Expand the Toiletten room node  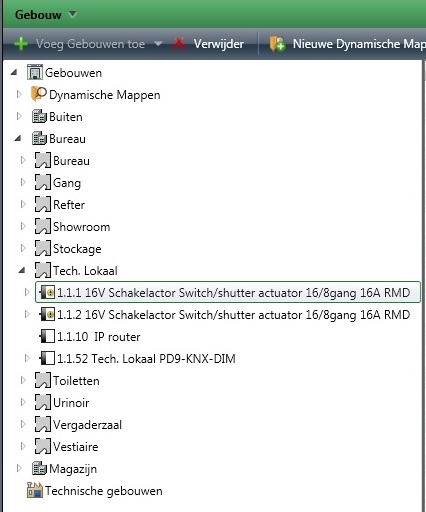(23, 380)
